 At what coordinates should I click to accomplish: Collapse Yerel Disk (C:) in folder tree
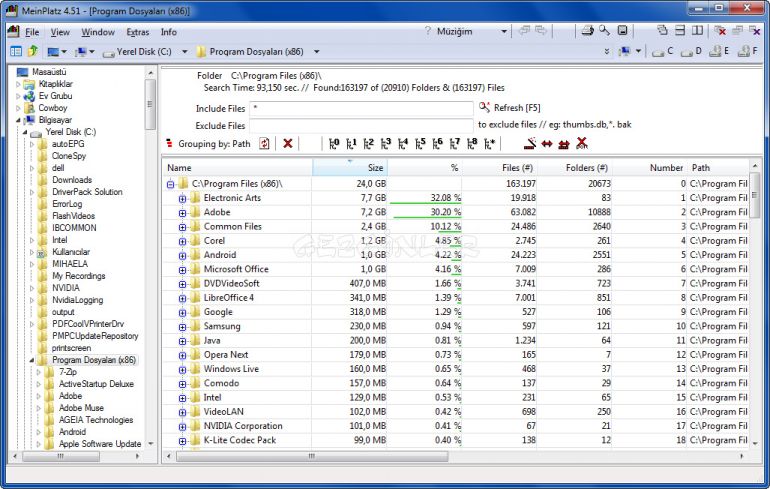(25, 132)
